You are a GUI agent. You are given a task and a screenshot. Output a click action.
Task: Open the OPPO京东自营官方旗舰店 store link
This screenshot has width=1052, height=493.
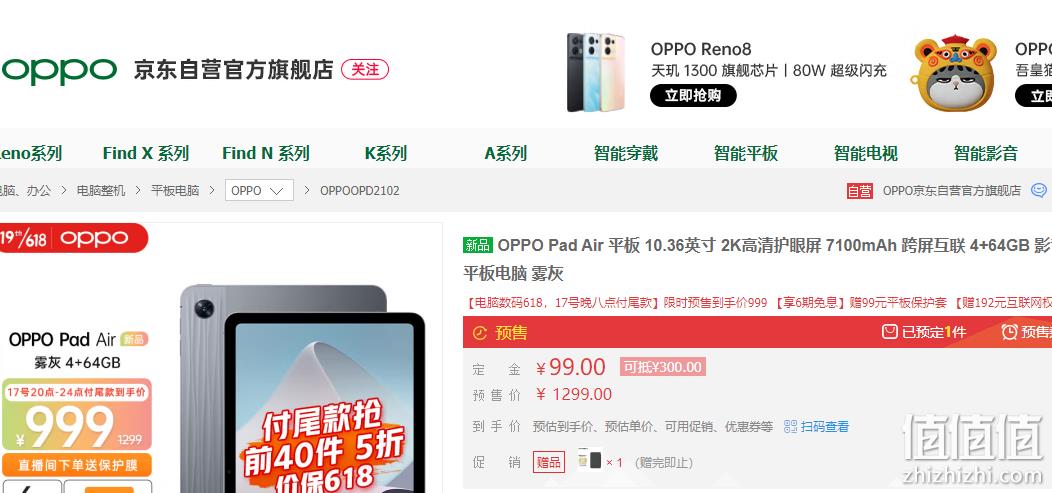tap(951, 190)
